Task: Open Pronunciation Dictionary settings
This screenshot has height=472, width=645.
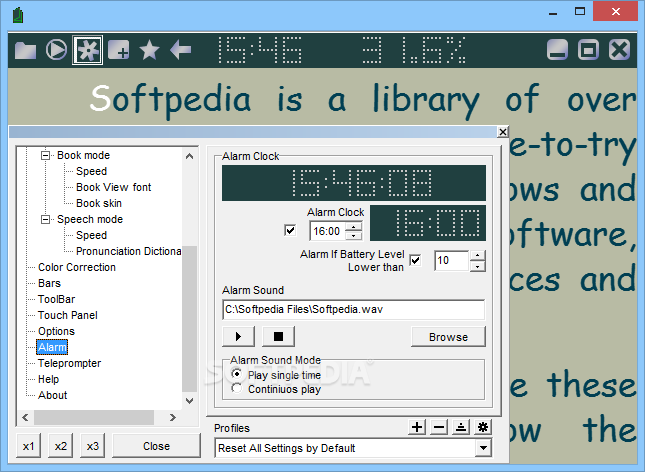Action: click(x=128, y=251)
